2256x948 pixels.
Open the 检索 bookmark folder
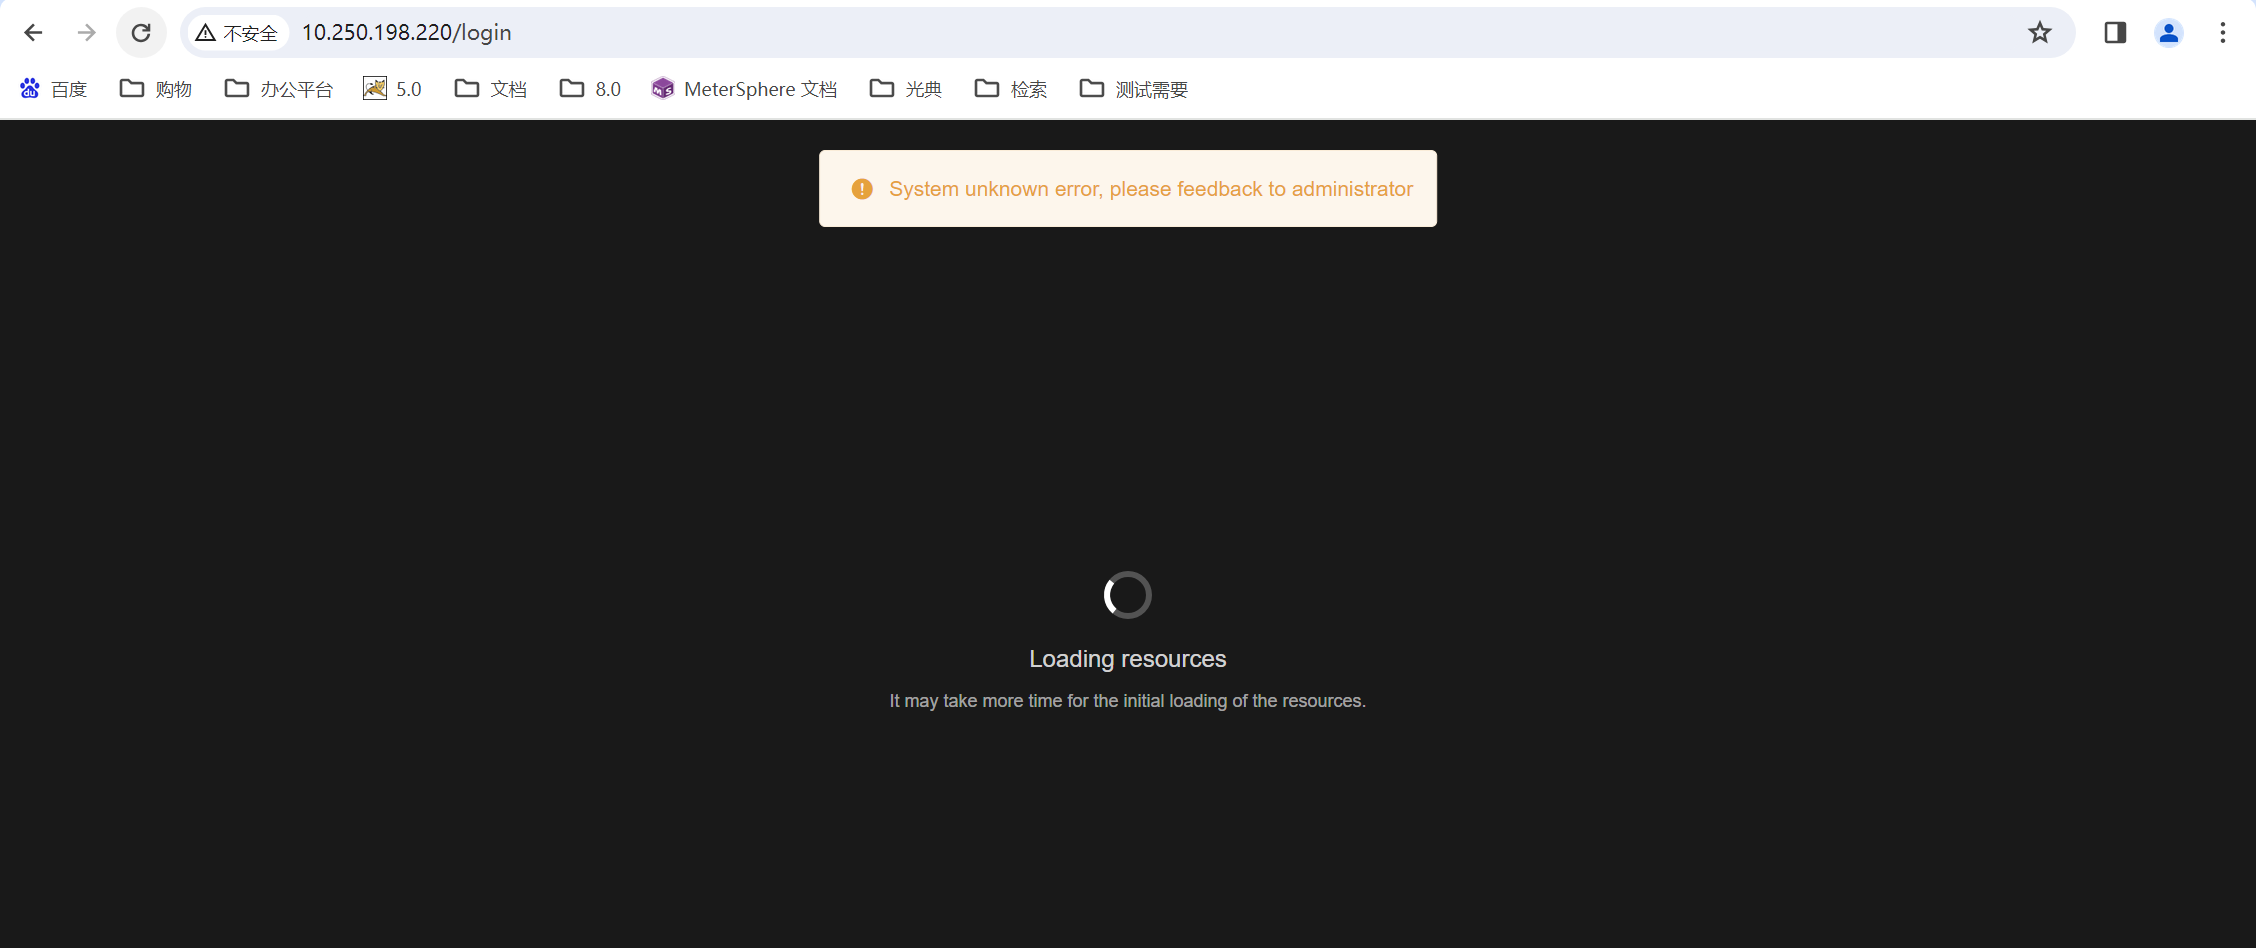click(x=1011, y=89)
